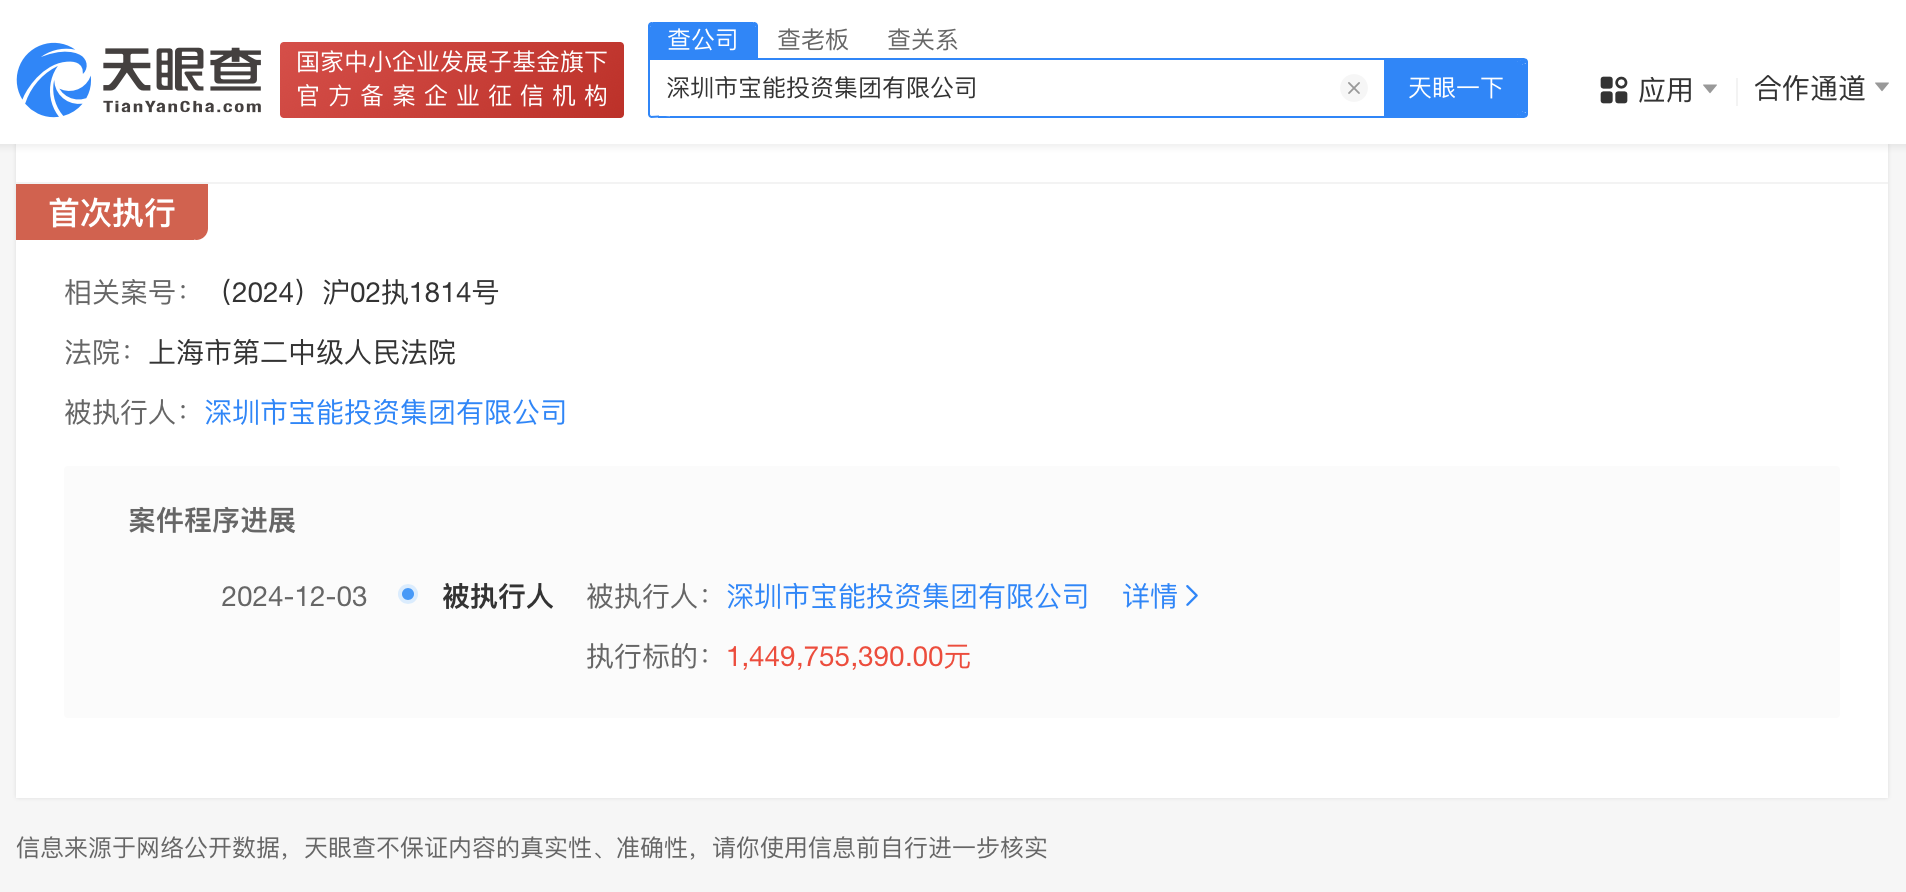1906x892 pixels.
Task: Click the 首次执行 red label
Action: 112,212
